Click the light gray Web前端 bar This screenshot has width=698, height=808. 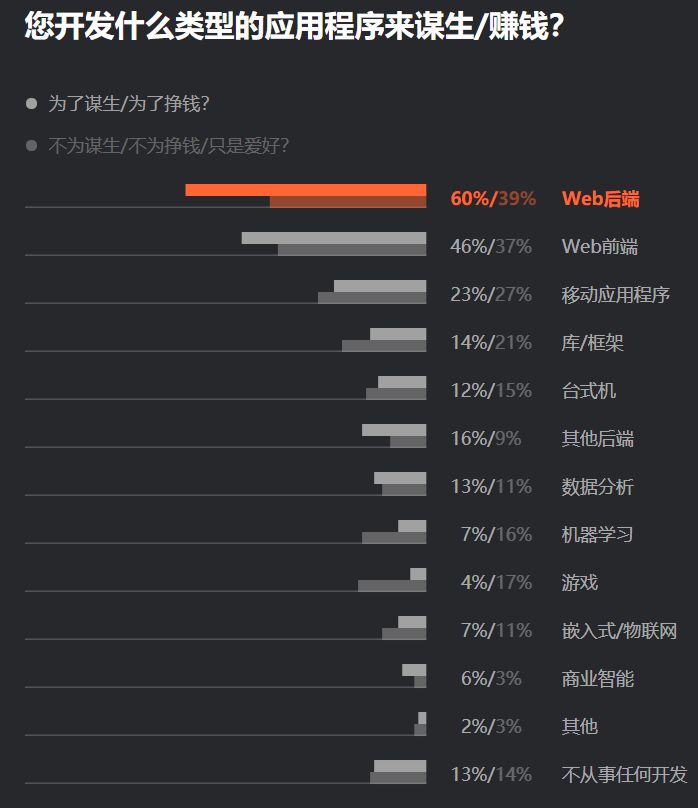click(333, 238)
